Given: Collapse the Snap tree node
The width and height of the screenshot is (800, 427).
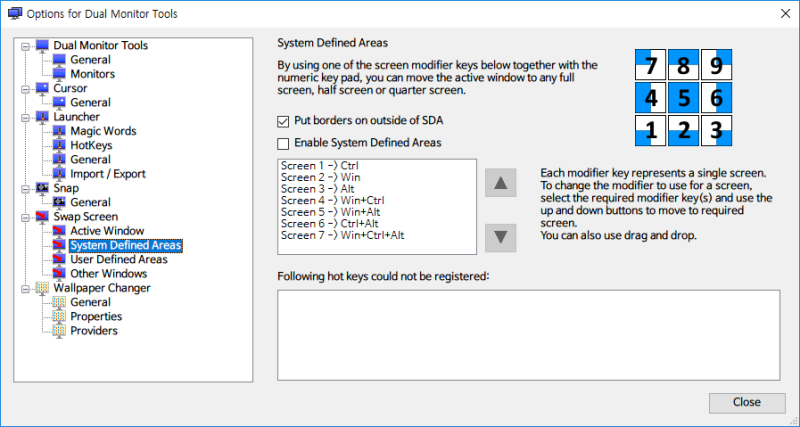Looking at the screenshot, I should [25, 189].
